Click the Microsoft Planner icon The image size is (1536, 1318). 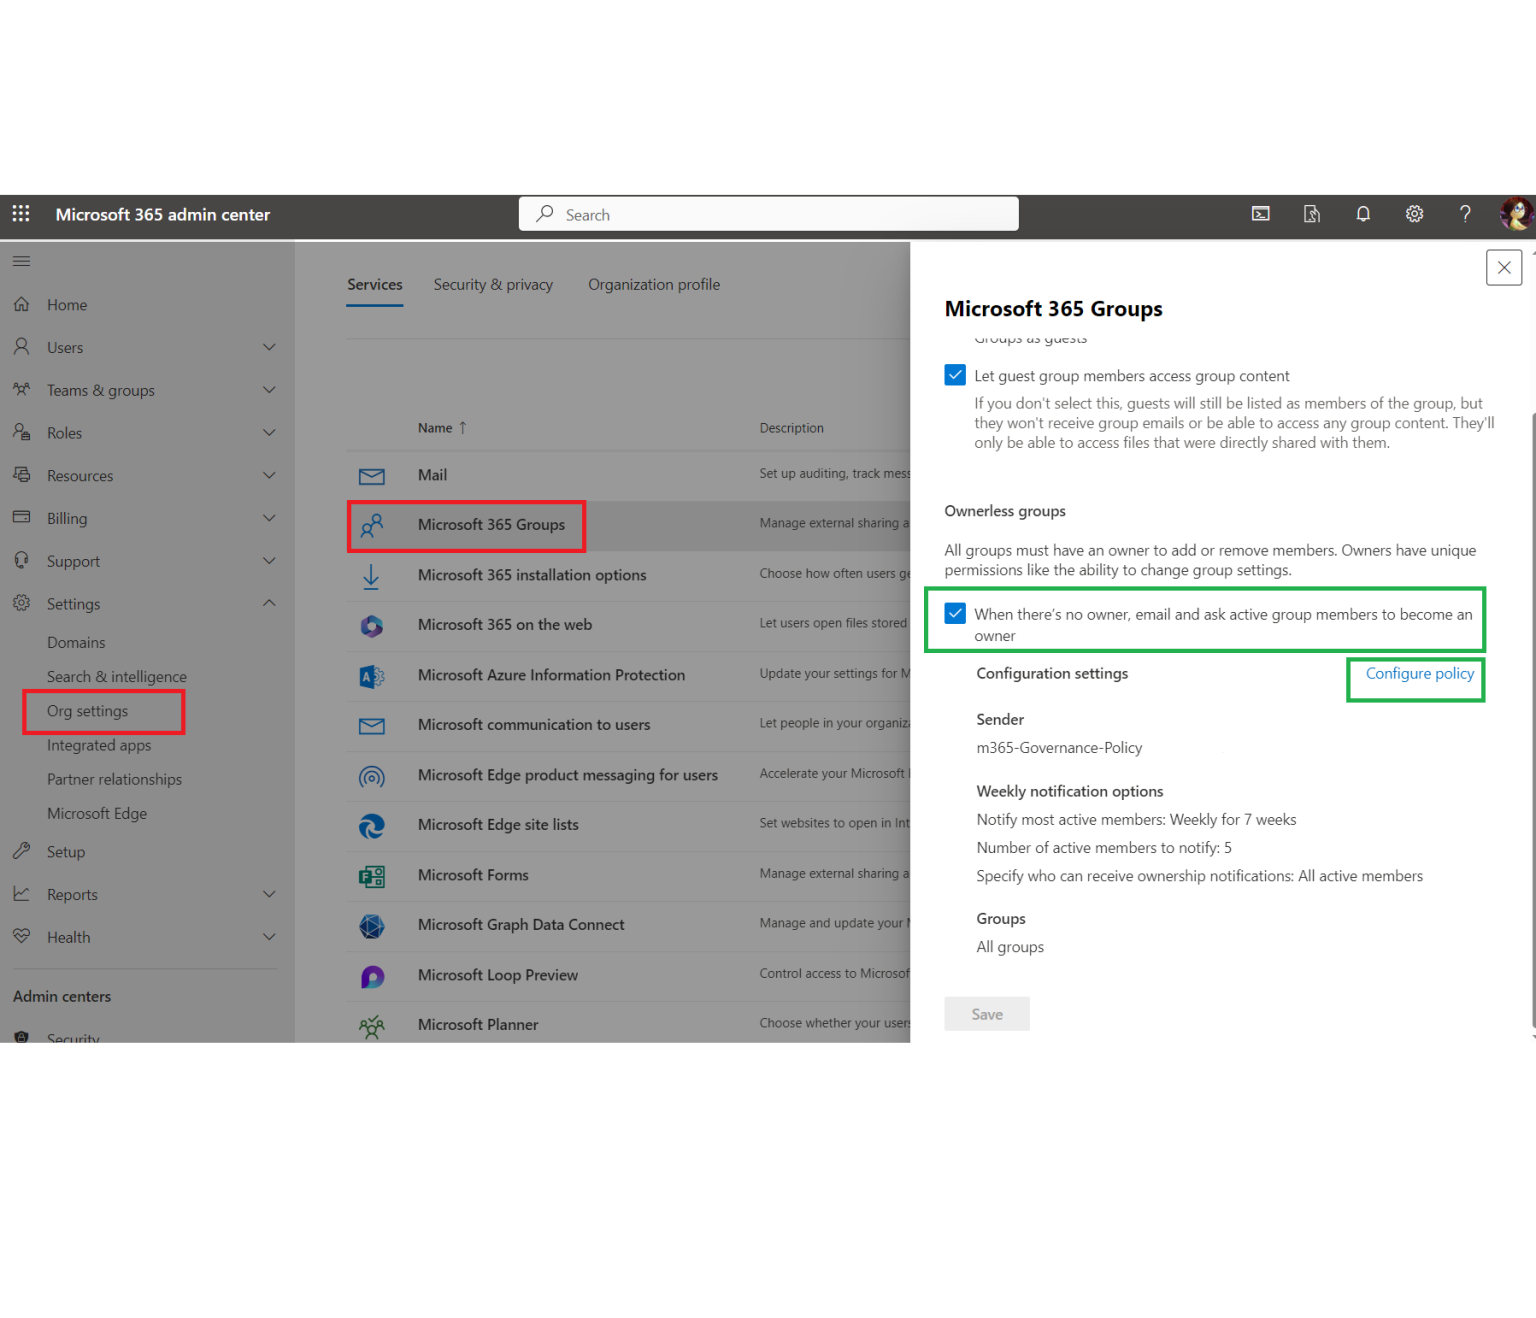[372, 1024]
